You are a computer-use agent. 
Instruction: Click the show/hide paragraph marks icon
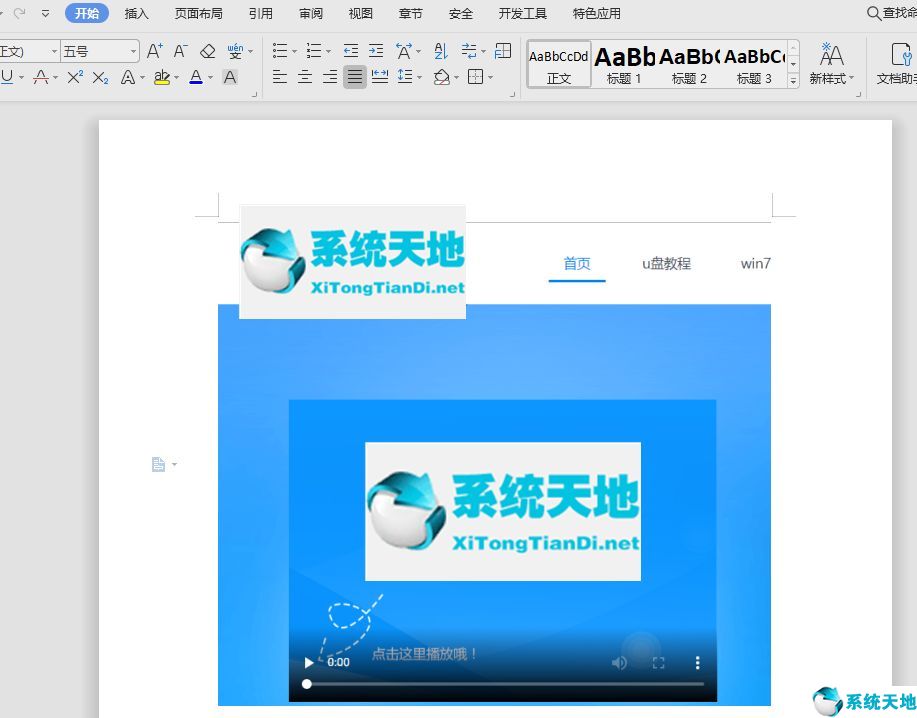tap(468, 51)
